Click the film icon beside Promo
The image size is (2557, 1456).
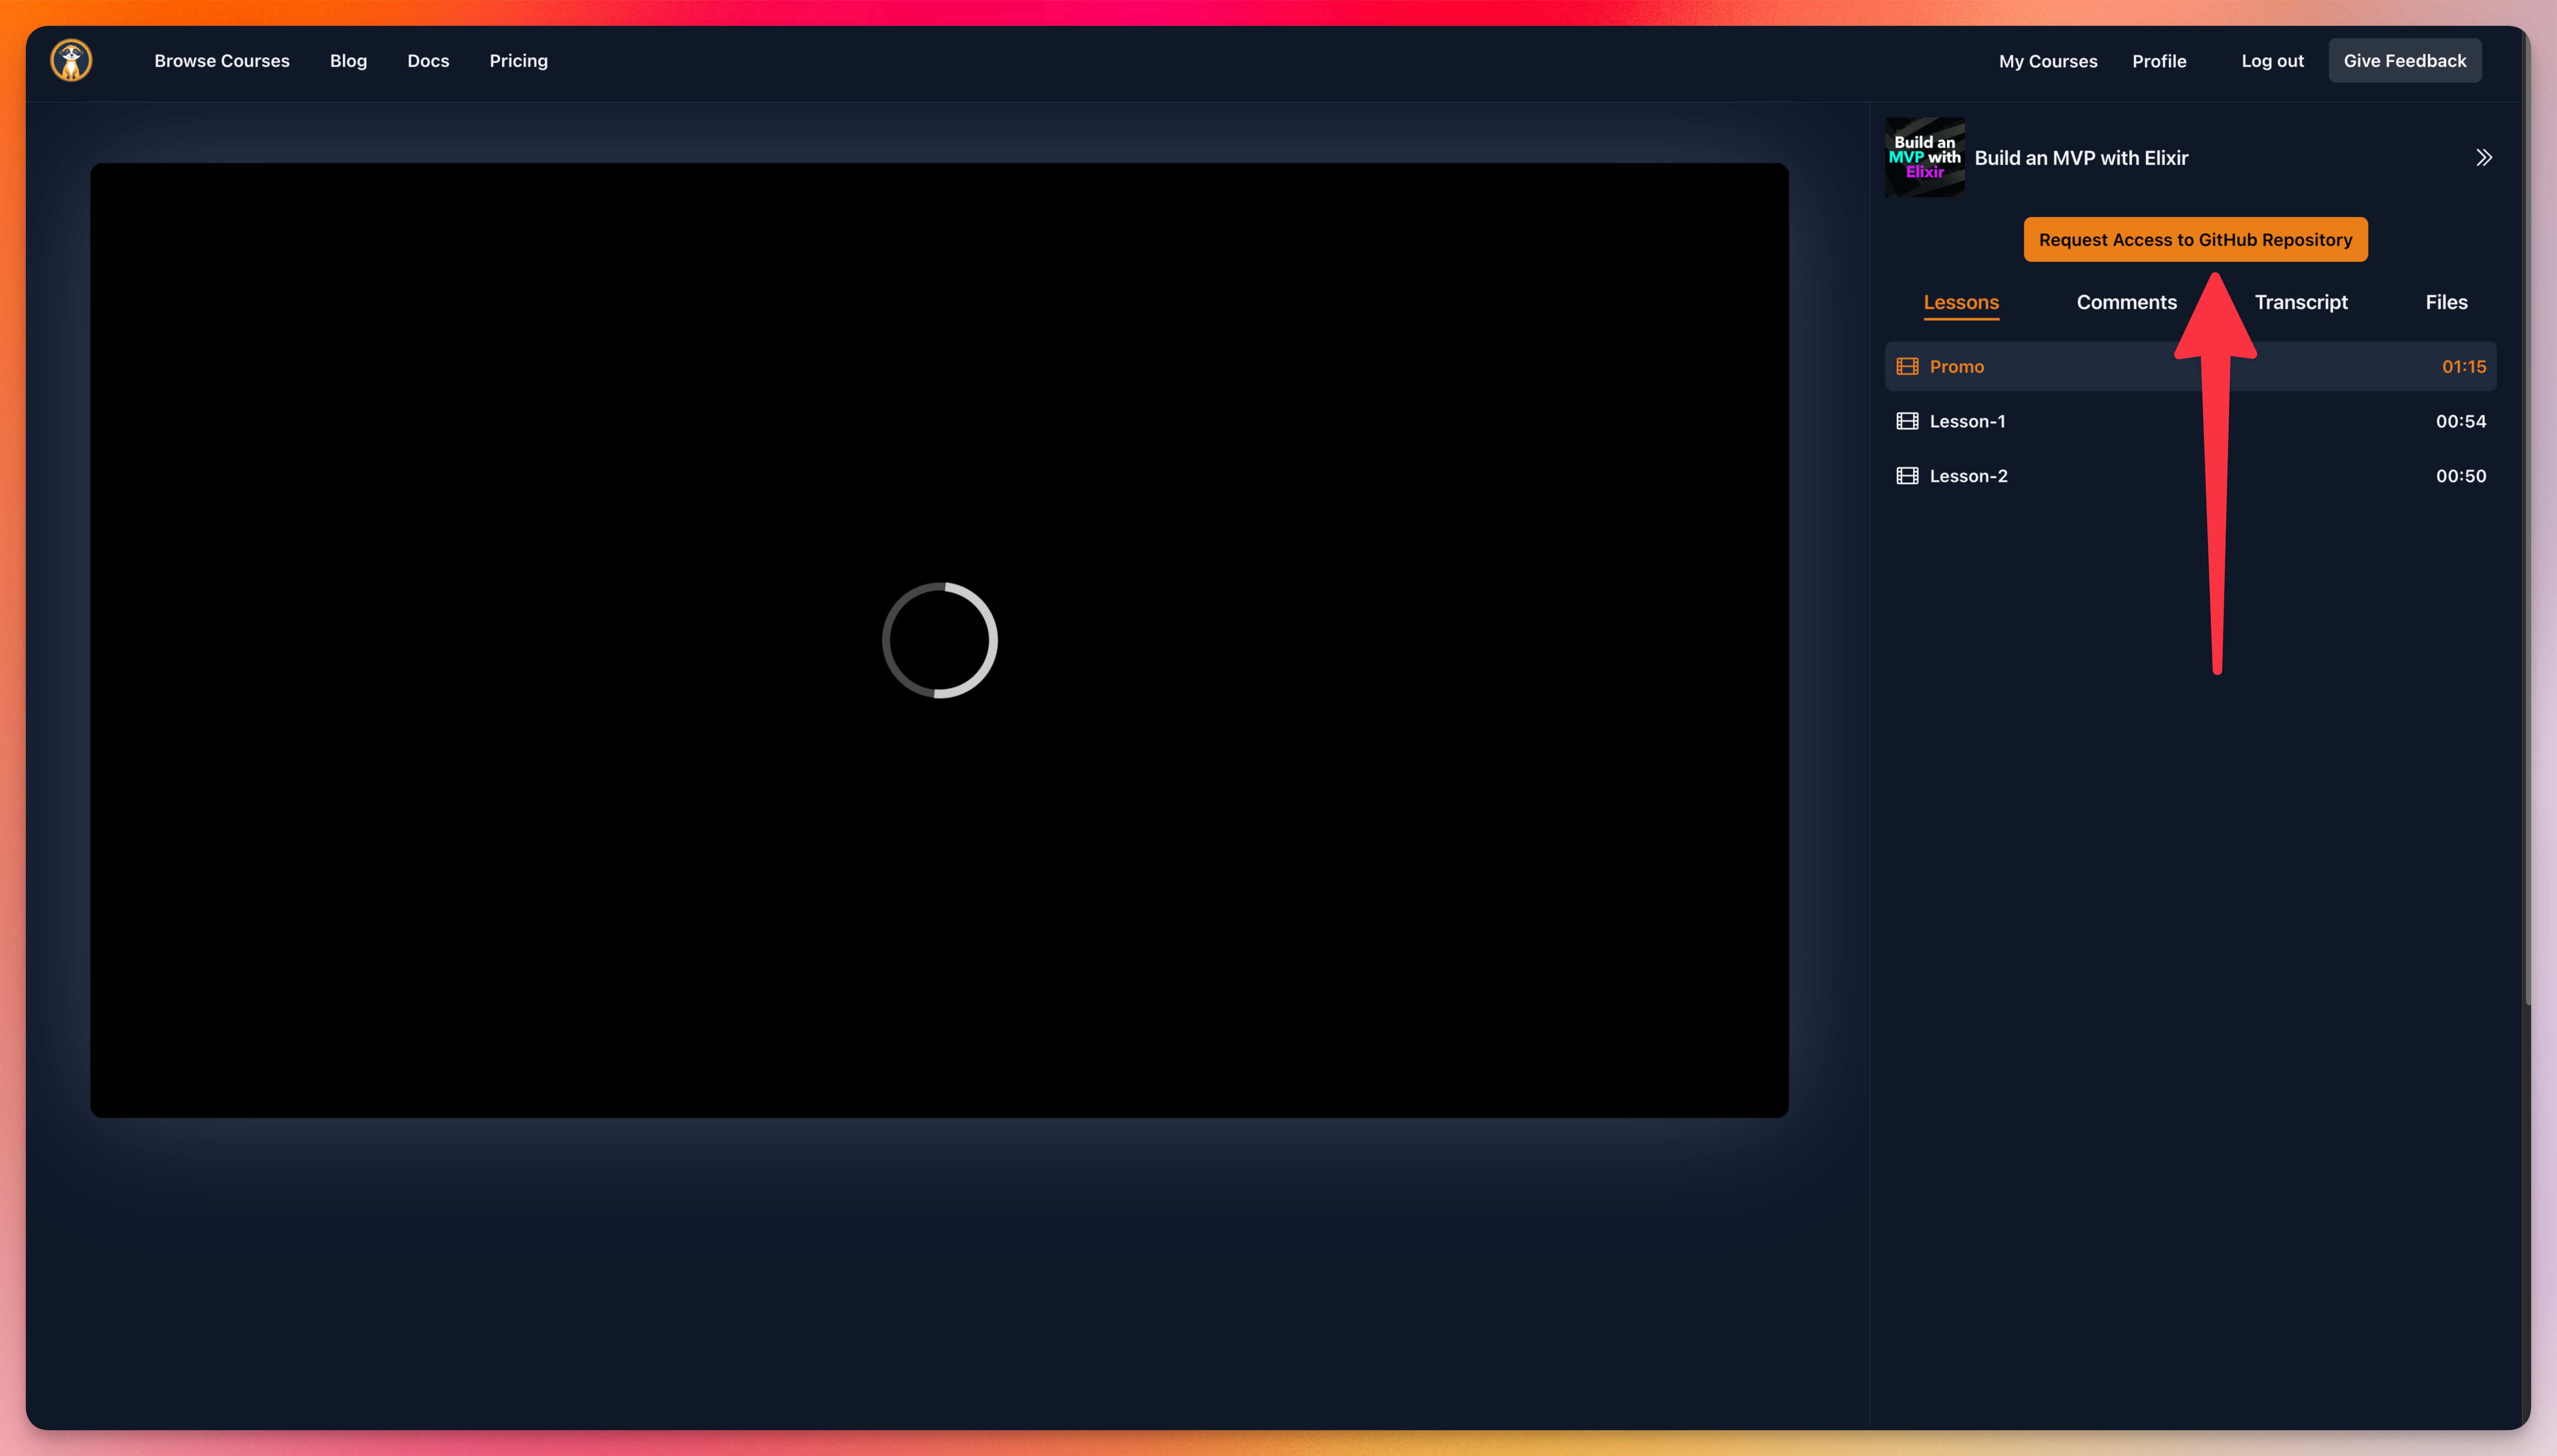tap(1907, 367)
